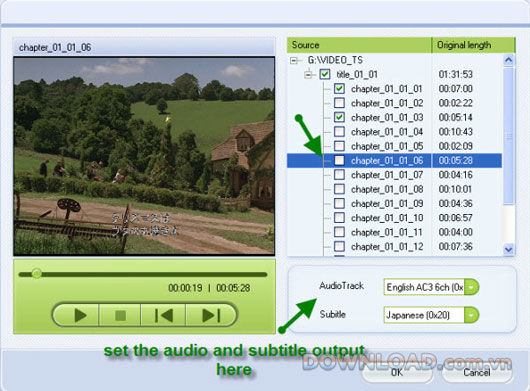This screenshot has width=530, height=391.
Task: Check the chapter_01_01_08 checkbox
Action: coord(339,189)
